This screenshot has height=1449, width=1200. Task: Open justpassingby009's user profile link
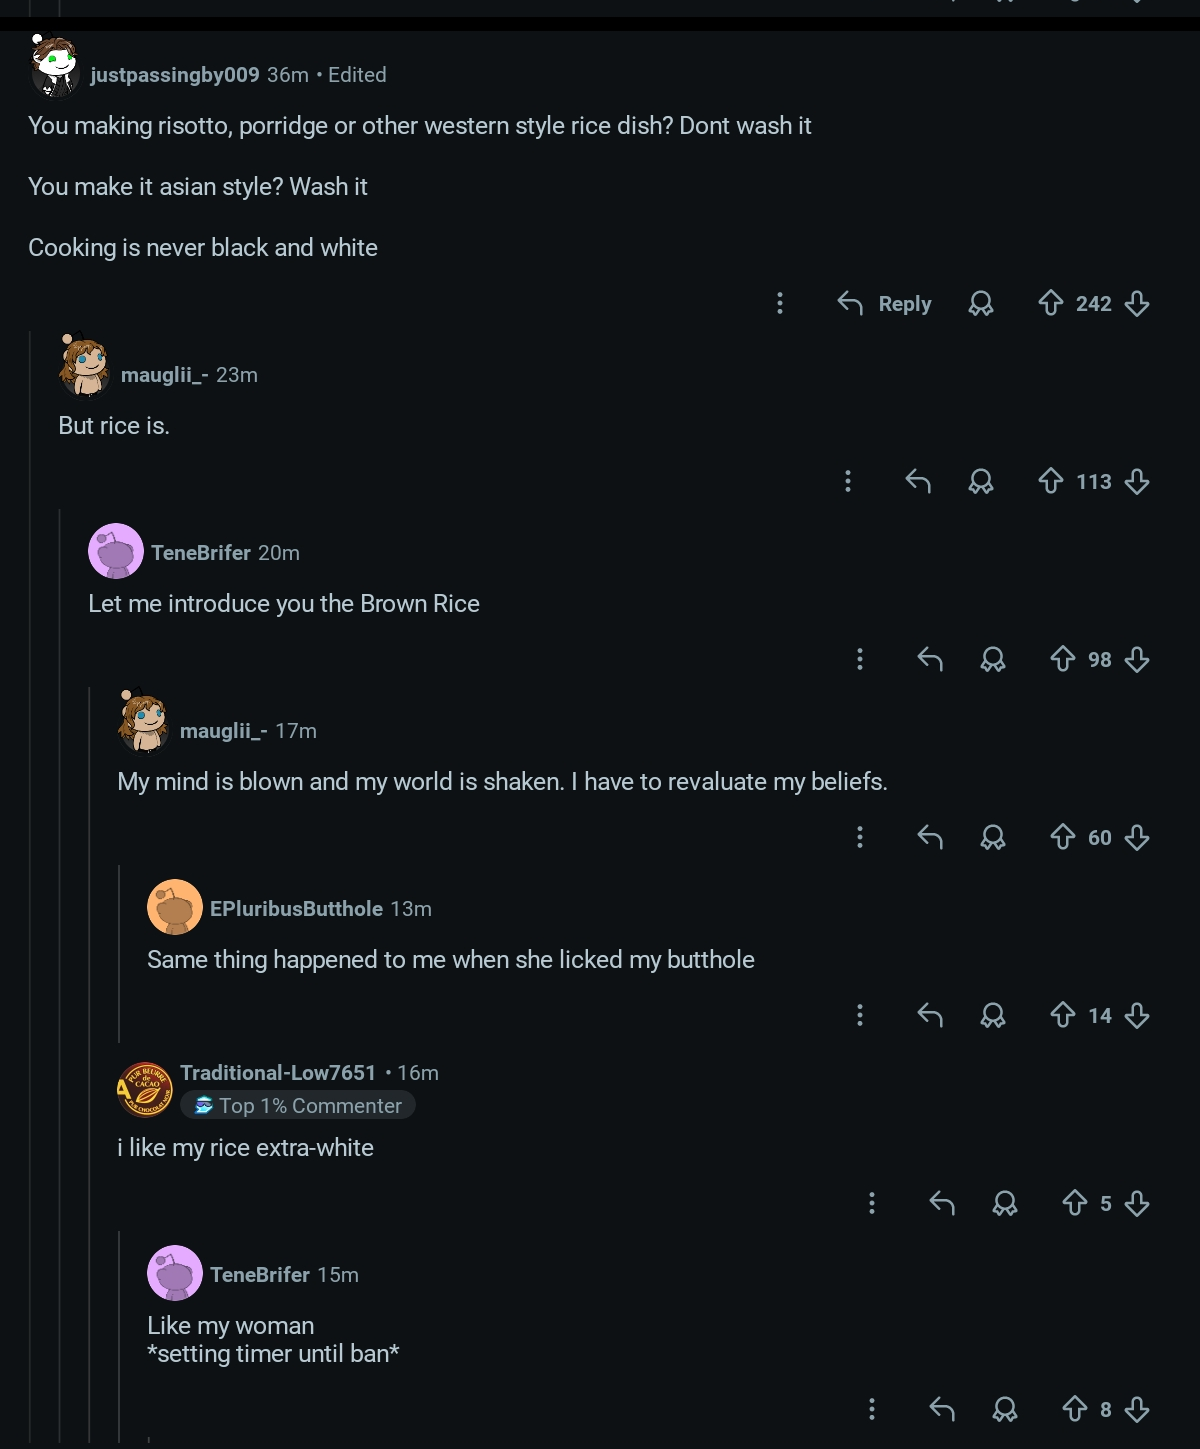point(174,75)
